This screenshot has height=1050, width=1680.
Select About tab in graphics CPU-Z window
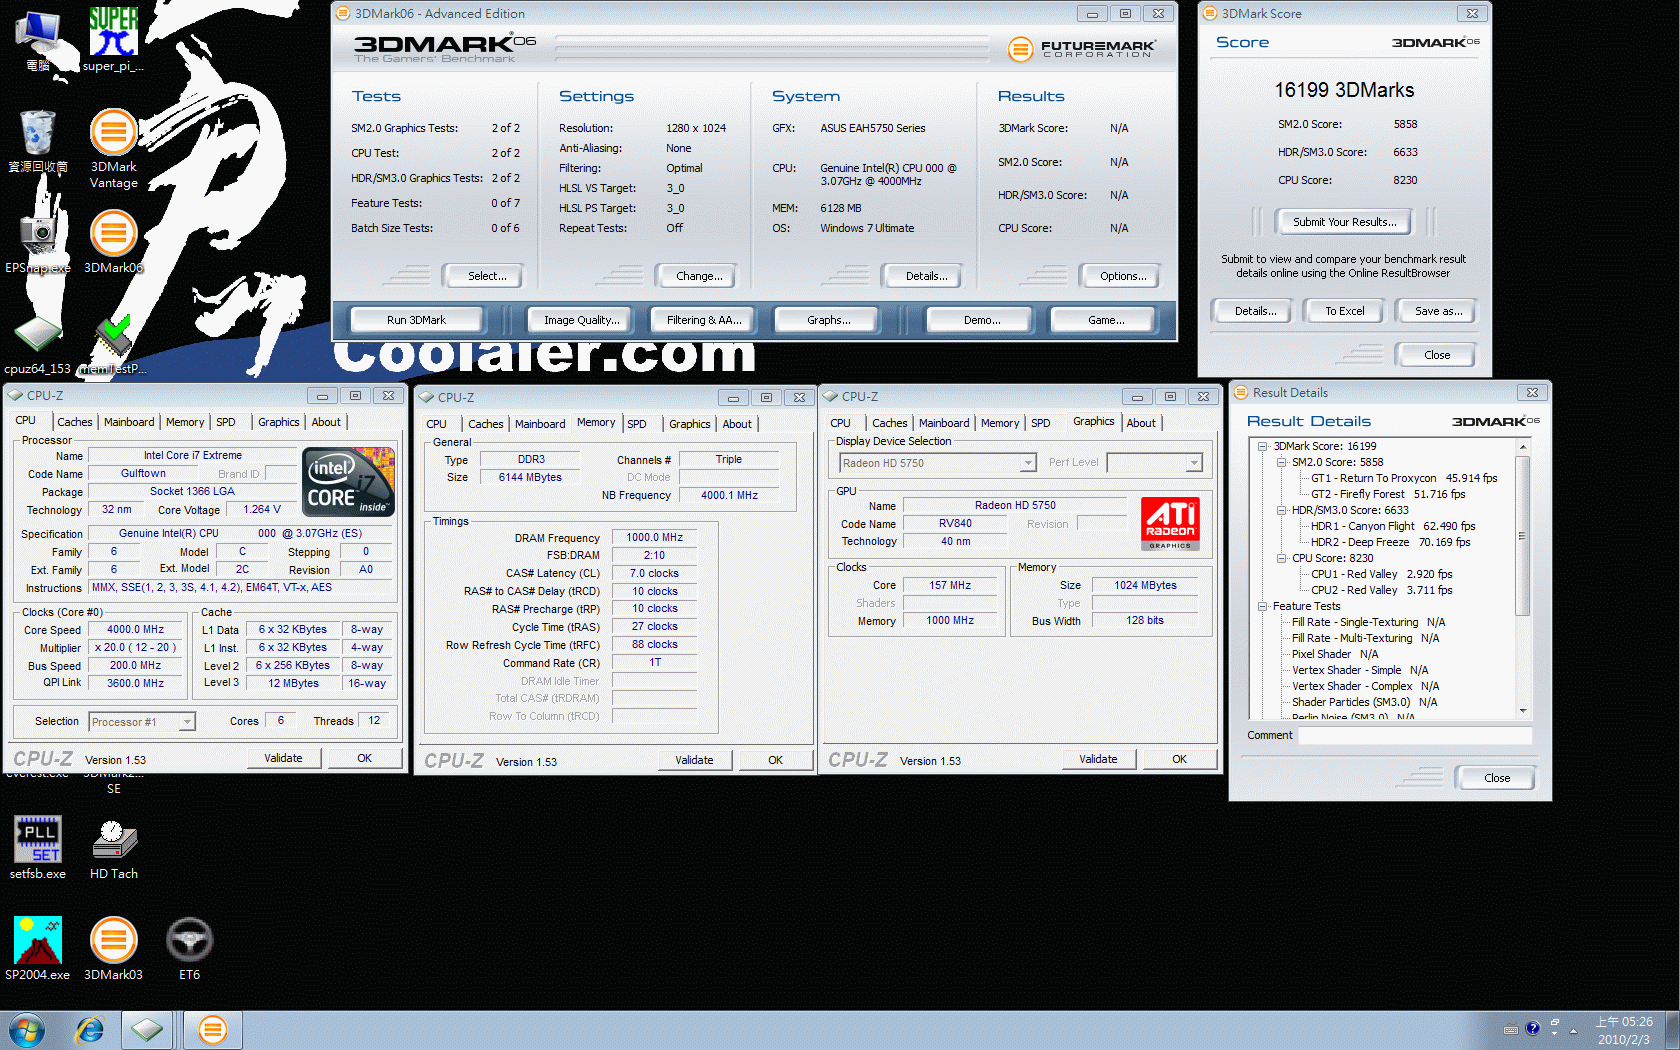(x=1141, y=423)
